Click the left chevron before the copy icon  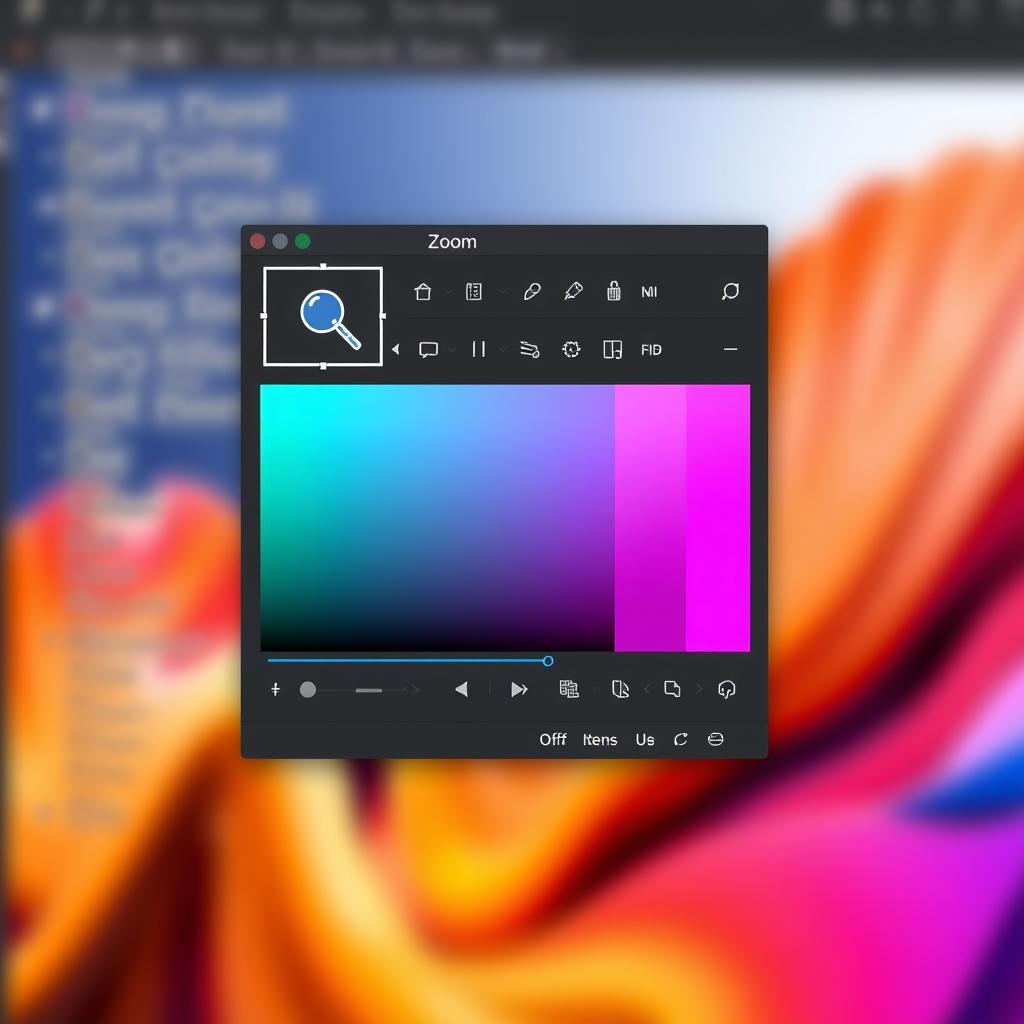647,689
